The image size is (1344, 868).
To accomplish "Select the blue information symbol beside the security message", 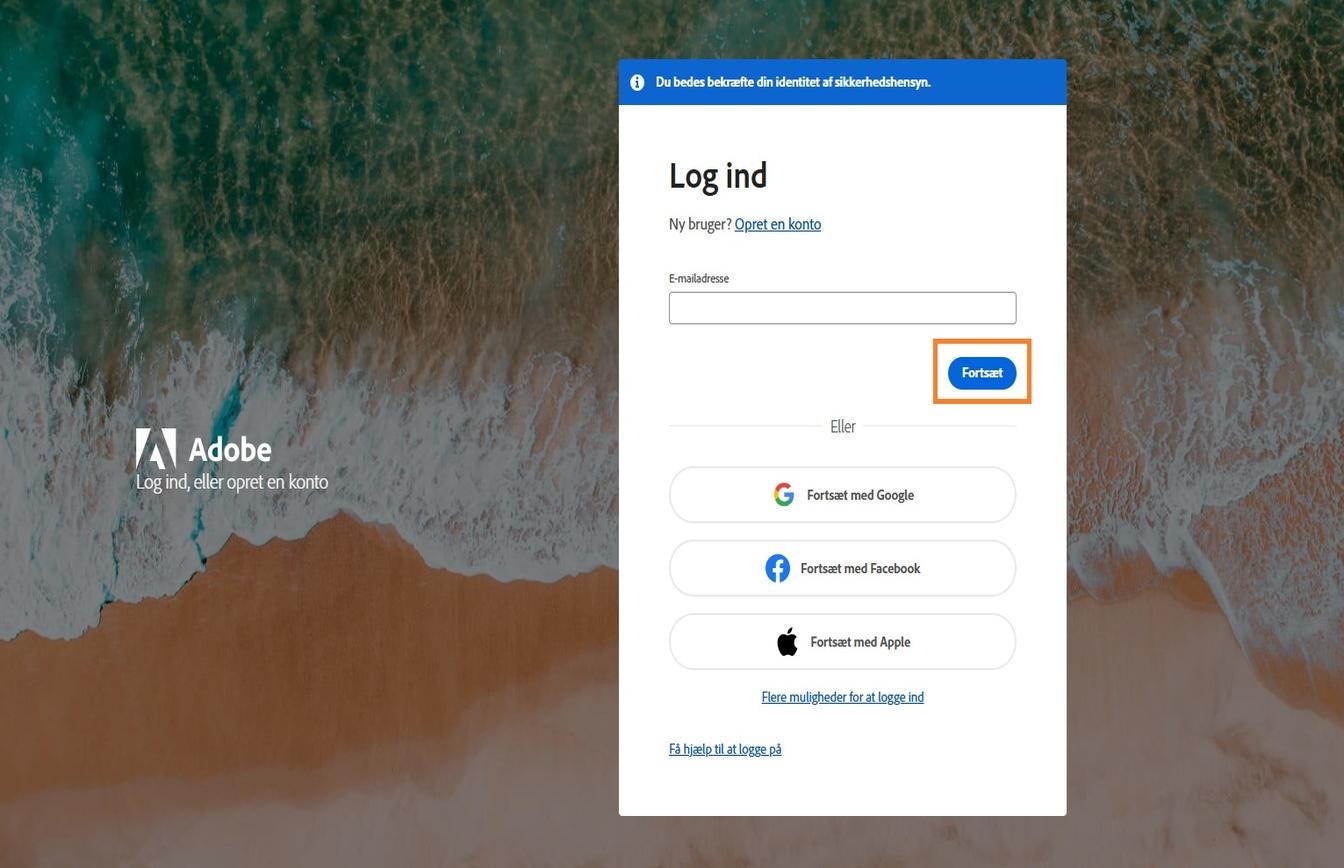I will (x=637, y=82).
